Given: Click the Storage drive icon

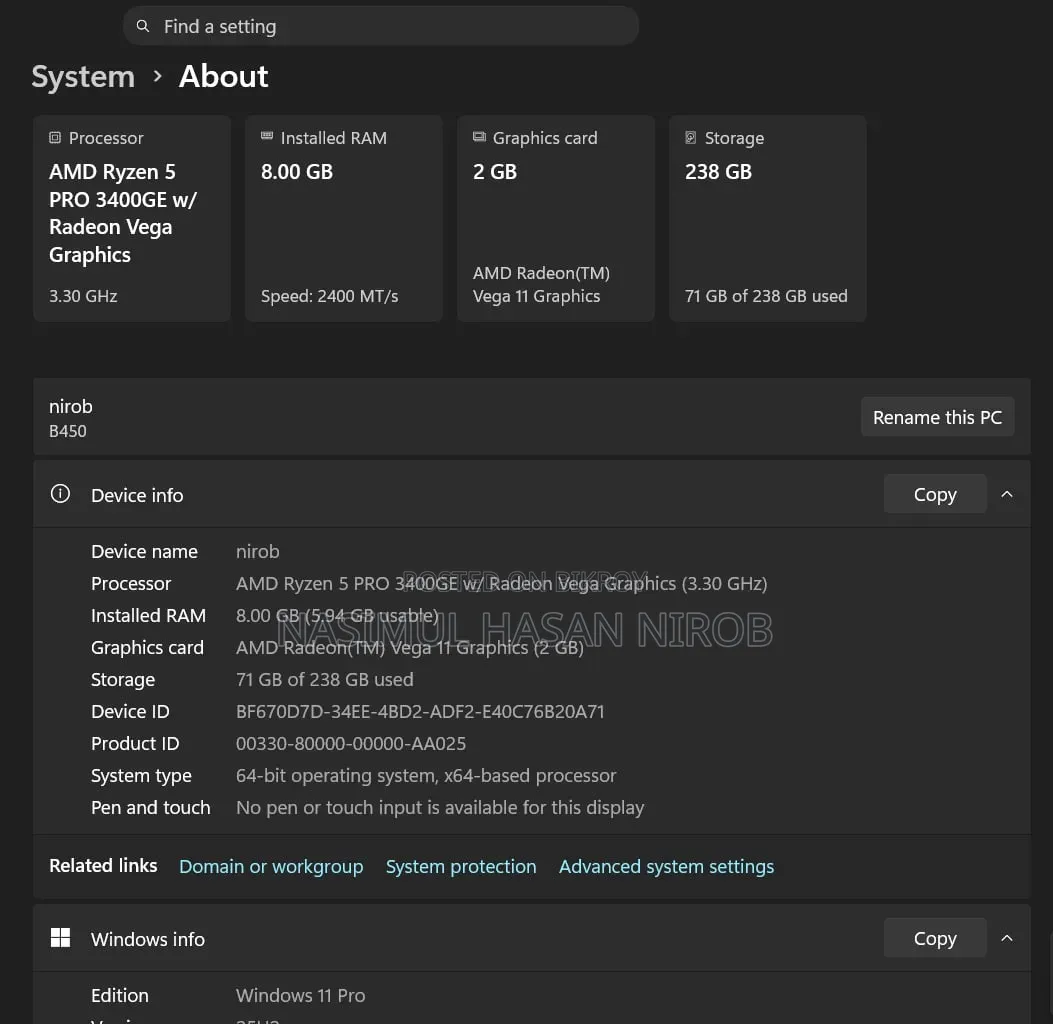Looking at the screenshot, I should coord(690,138).
